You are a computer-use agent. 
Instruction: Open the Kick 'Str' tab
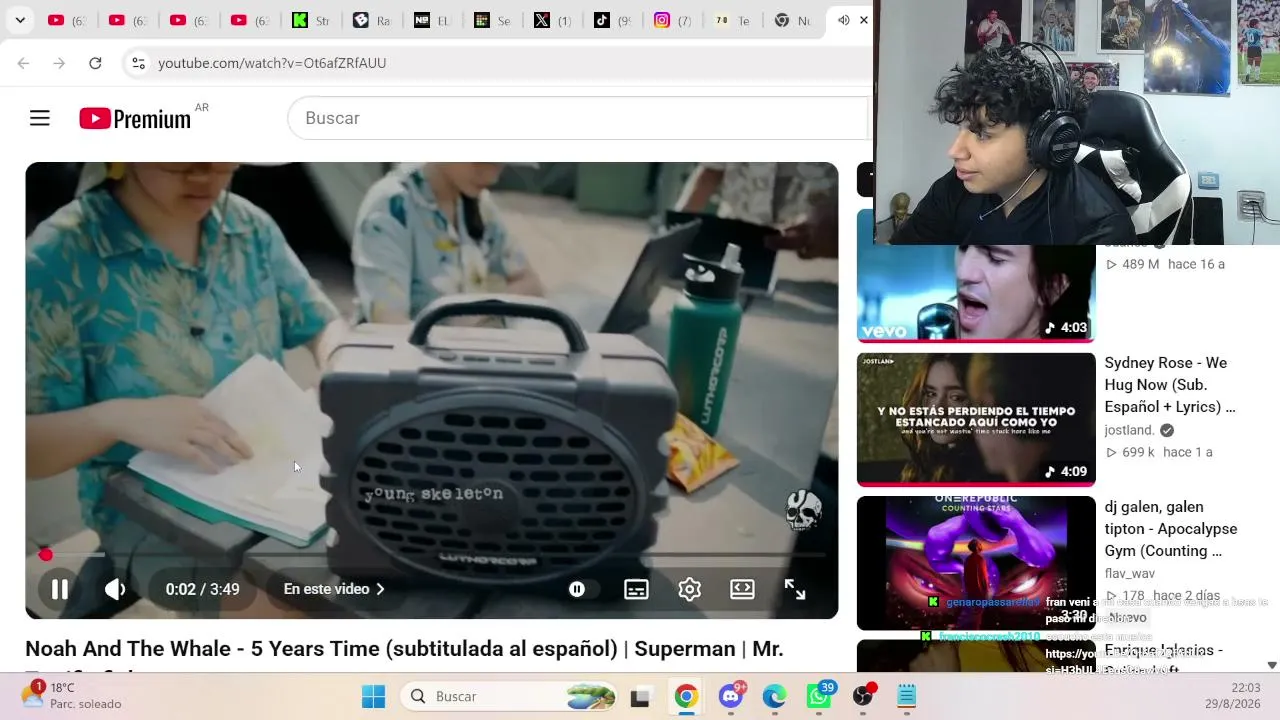[x=310, y=20]
